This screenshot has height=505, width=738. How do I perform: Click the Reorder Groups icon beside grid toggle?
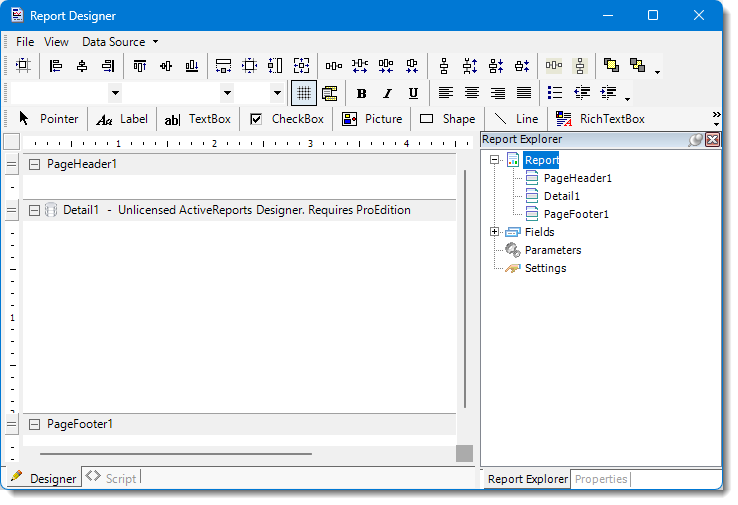pyautogui.click(x=330, y=93)
